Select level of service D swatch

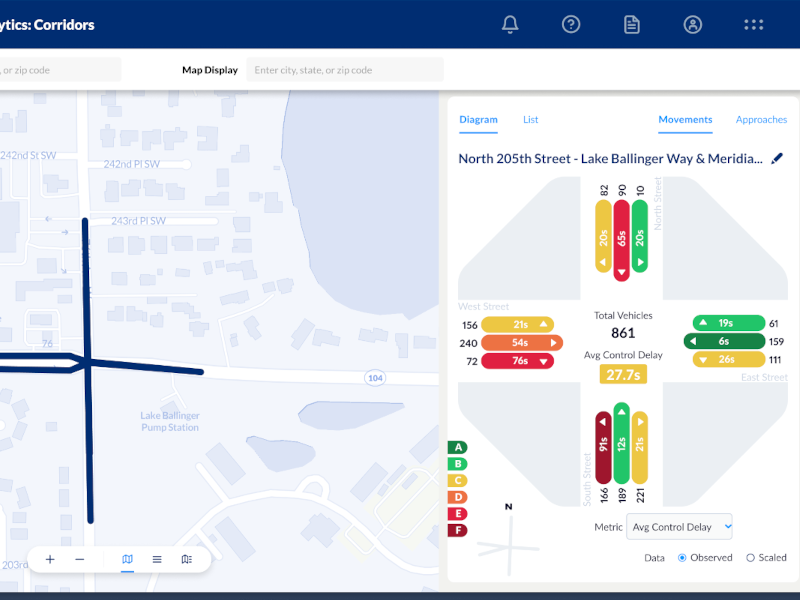pos(458,497)
